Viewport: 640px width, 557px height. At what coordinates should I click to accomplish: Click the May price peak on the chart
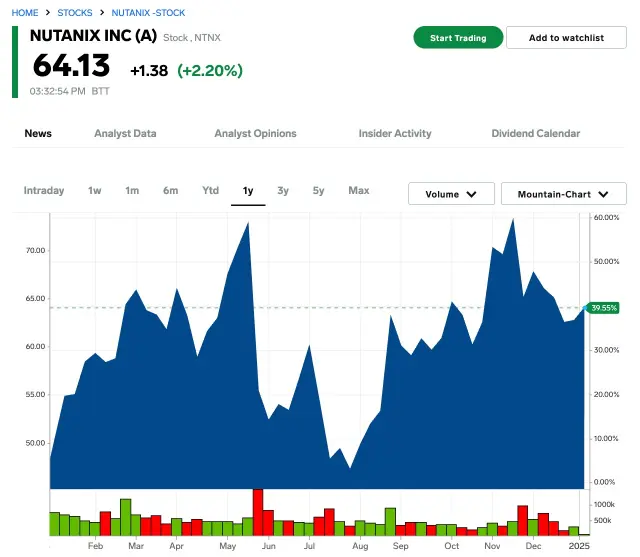click(x=248, y=223)
